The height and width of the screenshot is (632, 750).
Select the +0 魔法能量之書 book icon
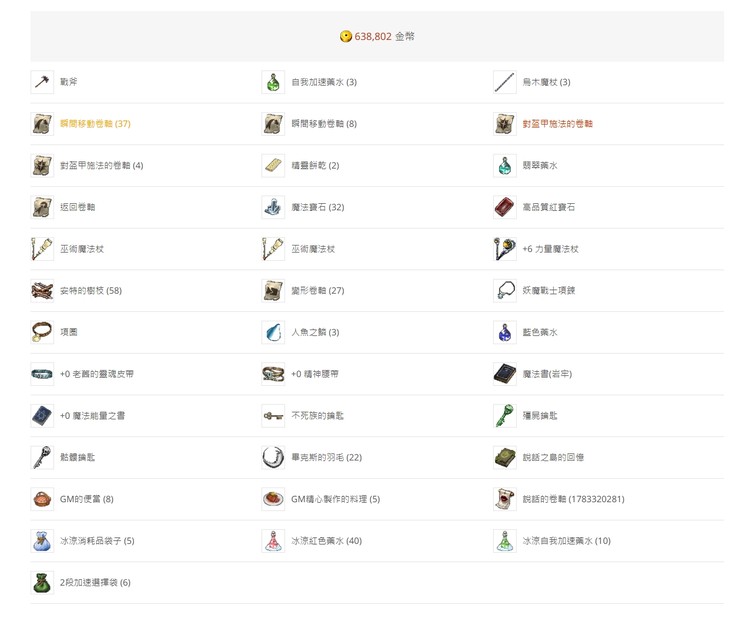42,415
